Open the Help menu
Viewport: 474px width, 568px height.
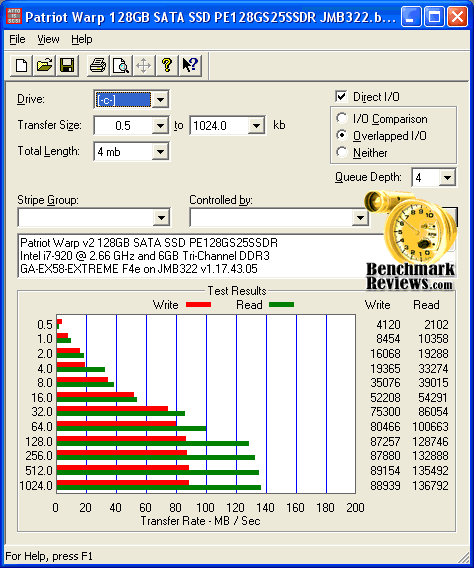(x=81, y=39)
